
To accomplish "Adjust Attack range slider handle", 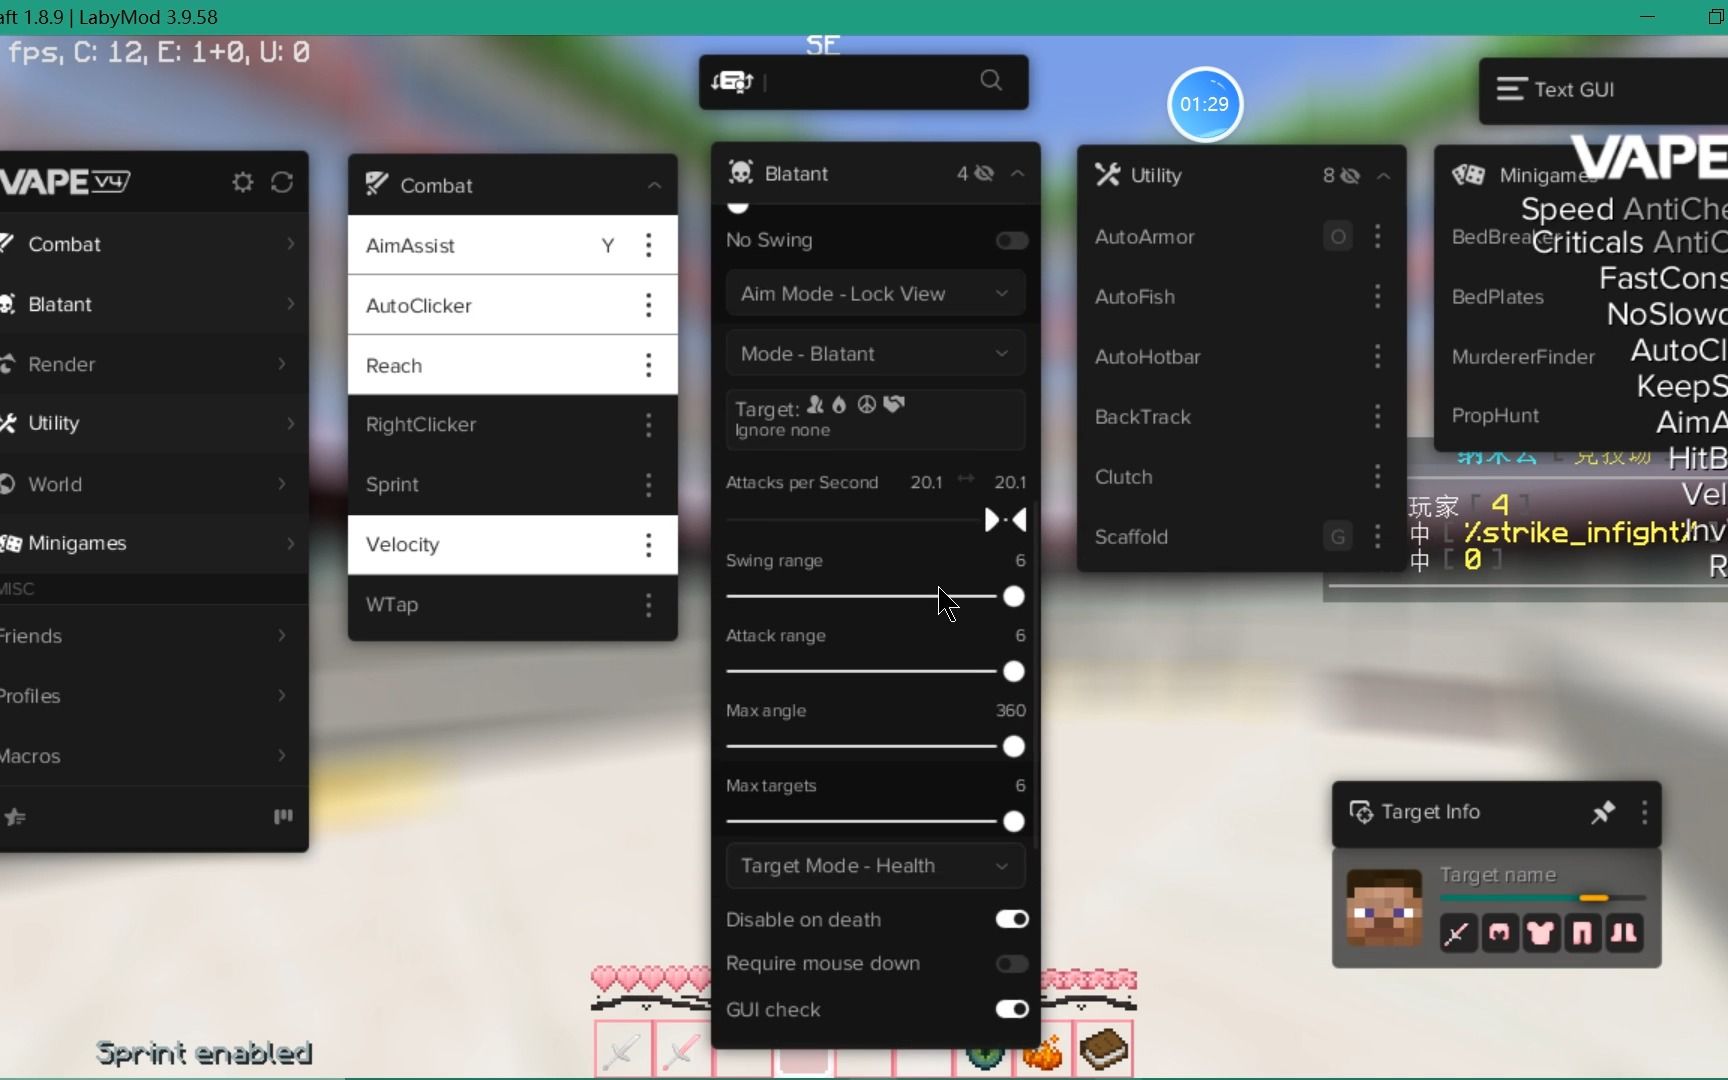I will click(x=1013, y=672).
